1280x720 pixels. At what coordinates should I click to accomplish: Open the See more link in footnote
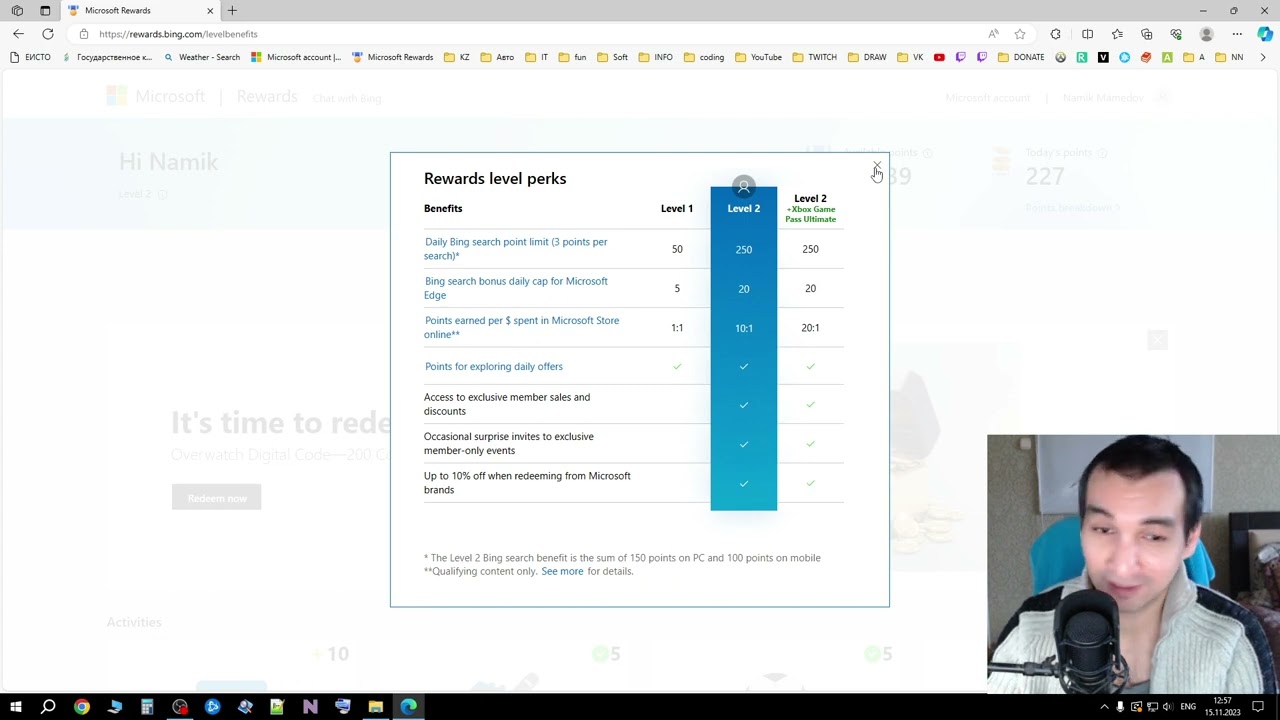(x=562, y=572)
